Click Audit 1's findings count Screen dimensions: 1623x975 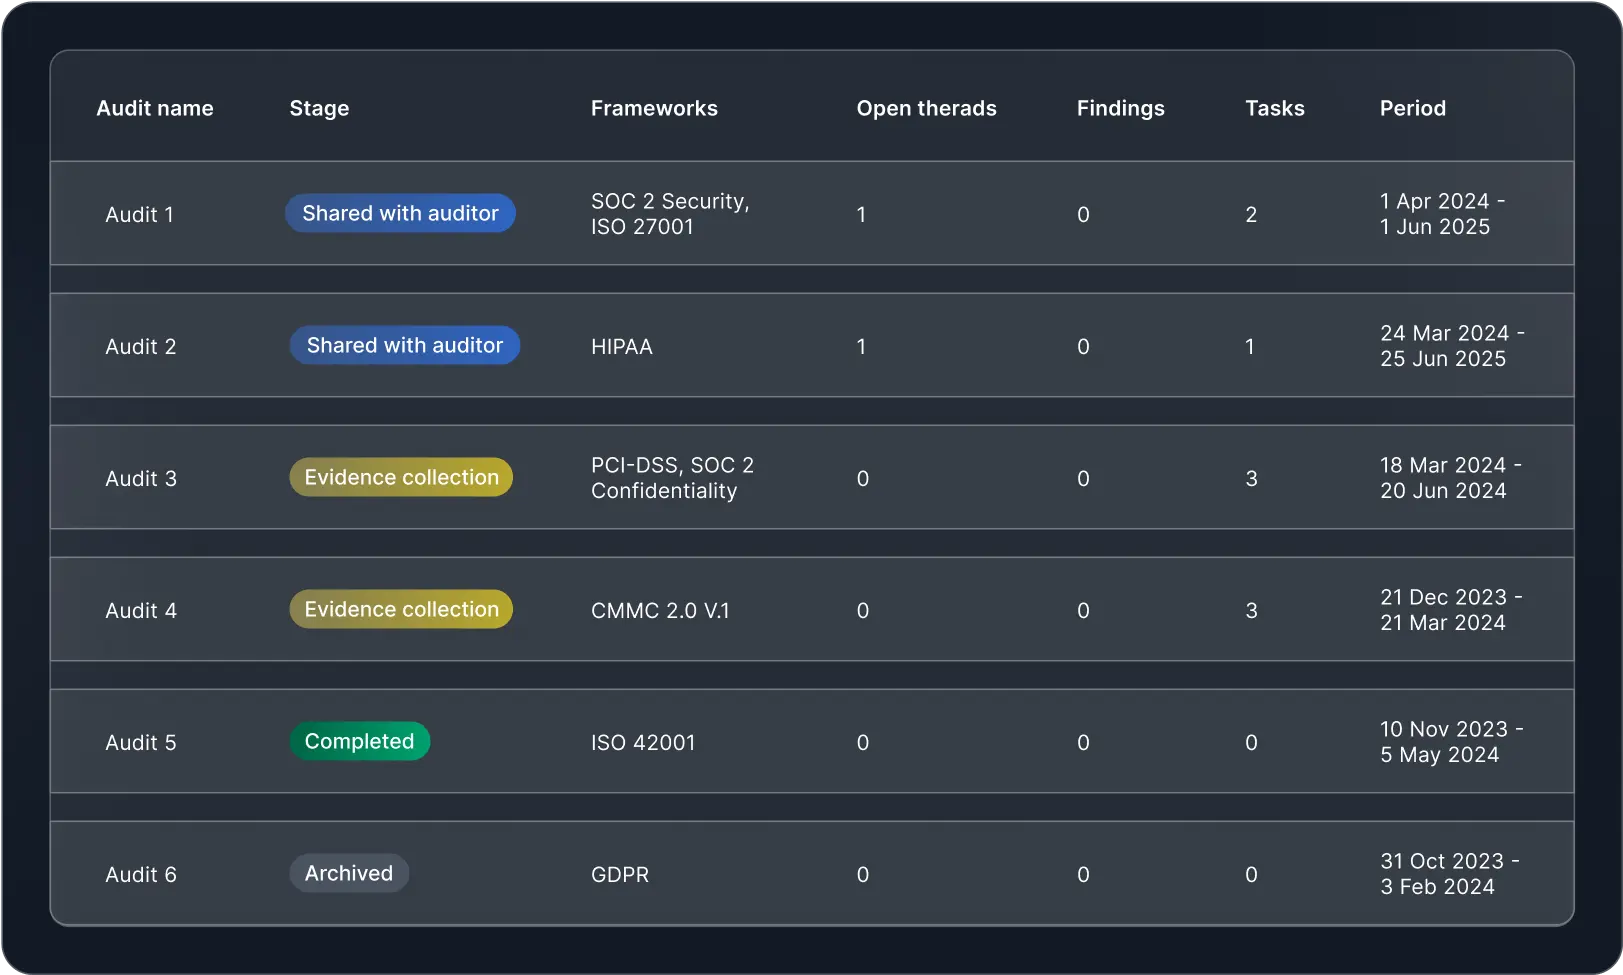[1083, 214]
